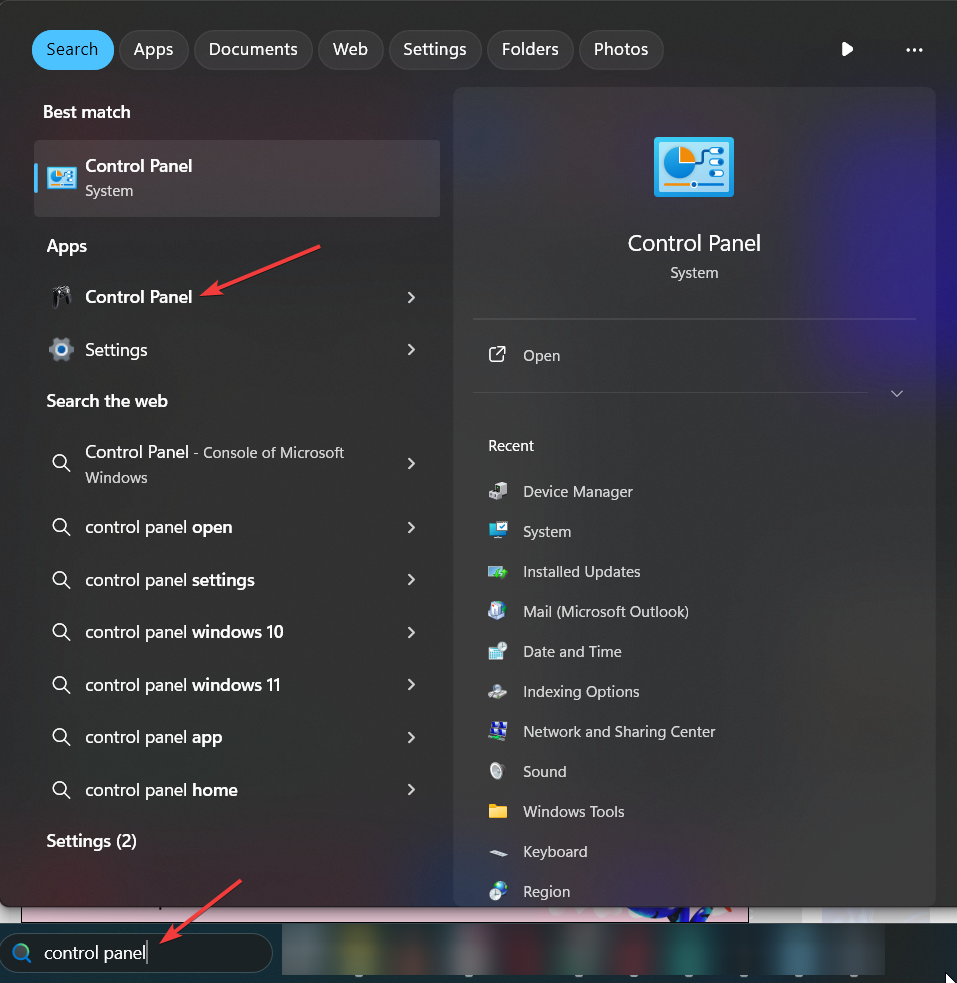Expand the Settings app entry chevron
The height and width of the screenshot is (983, 957).
[411, 350]
